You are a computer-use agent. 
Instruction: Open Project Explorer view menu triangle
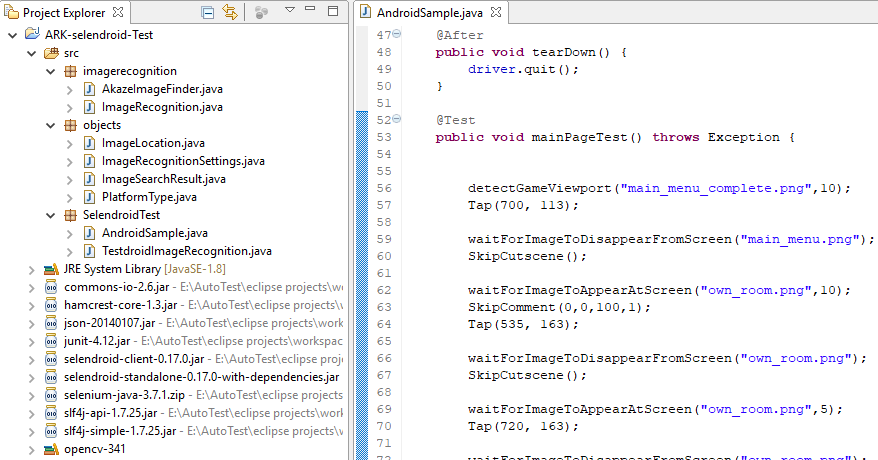tap(289, 10)
